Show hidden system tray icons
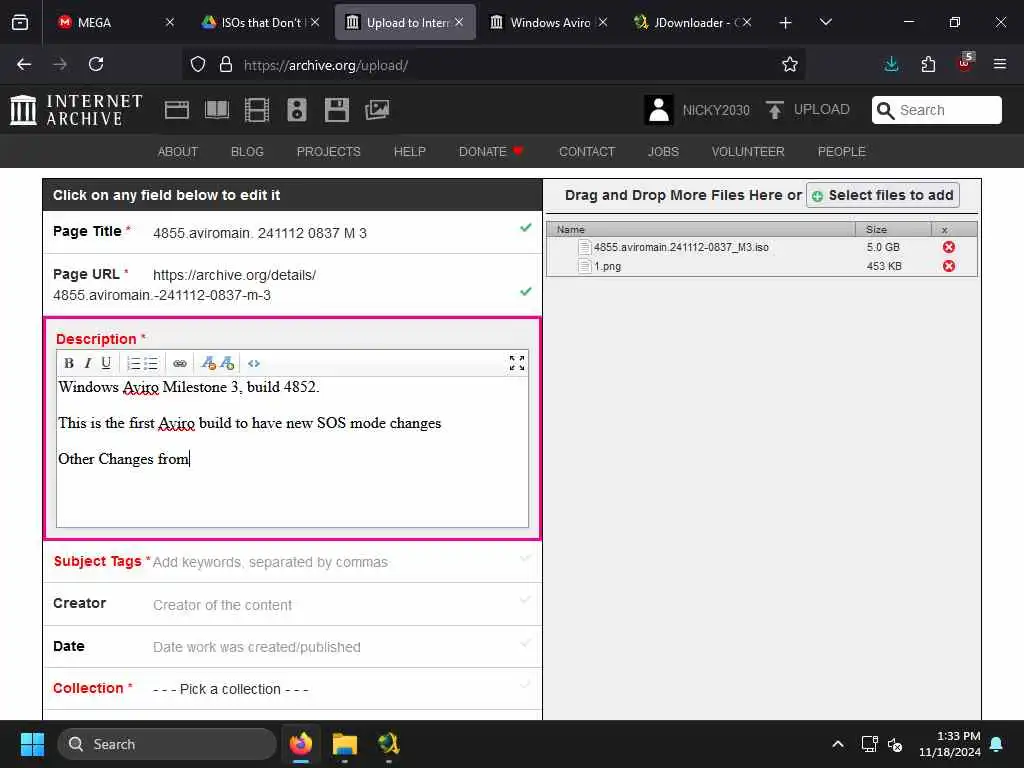This screenshot has height=768, width=1024. click(838, 744)
